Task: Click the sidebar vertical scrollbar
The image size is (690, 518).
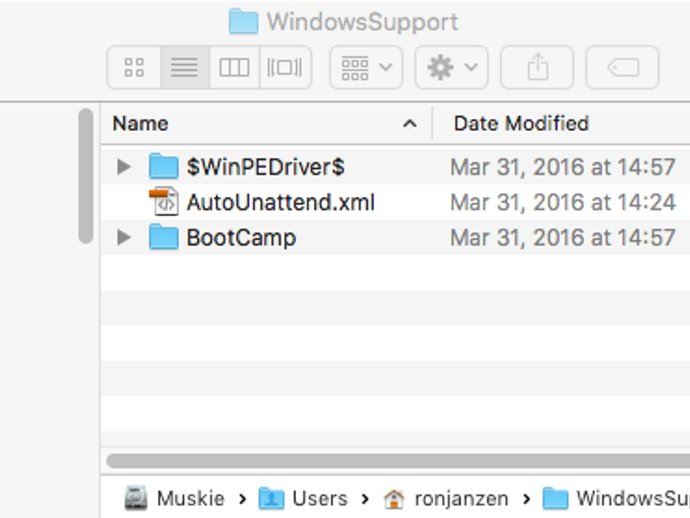Action: pos(86,176)
